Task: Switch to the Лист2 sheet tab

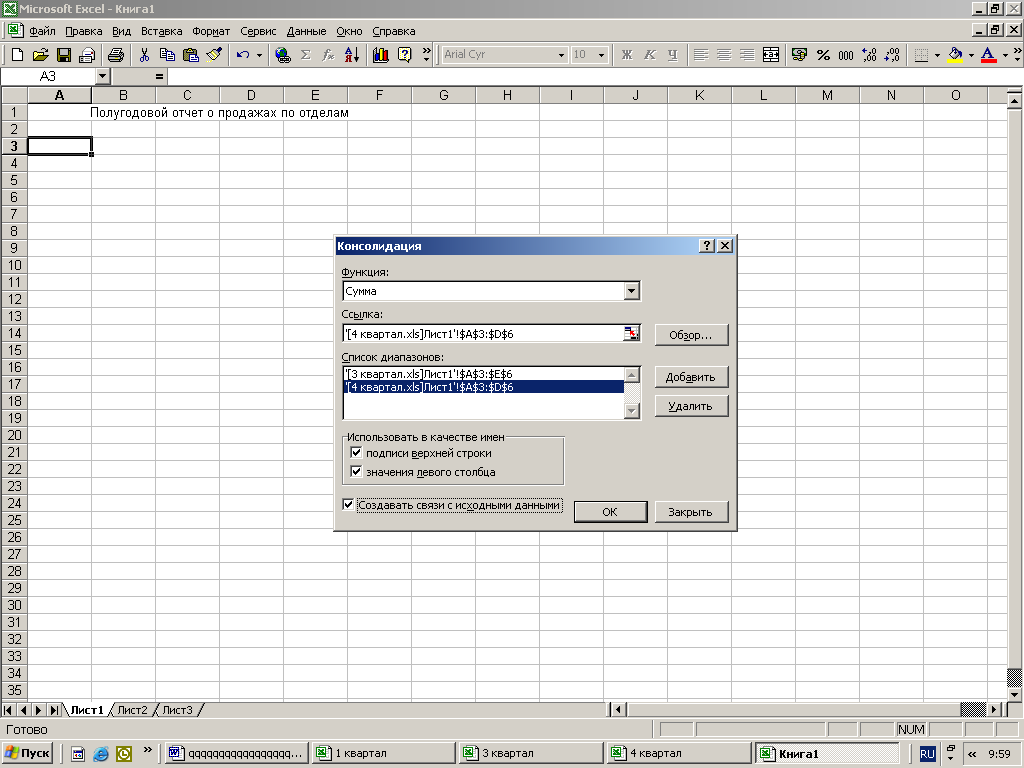Action: point(132,710)
